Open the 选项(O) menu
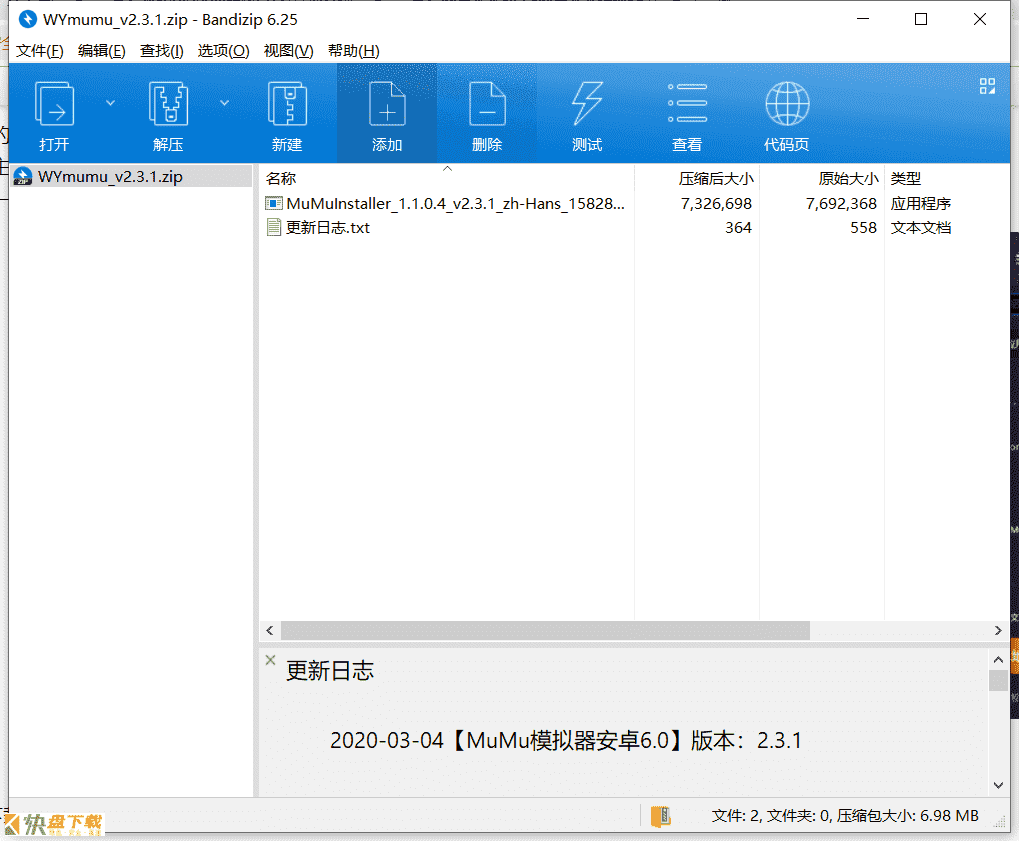The height and width of the screenshot is (841, 1019). [224, 51]
